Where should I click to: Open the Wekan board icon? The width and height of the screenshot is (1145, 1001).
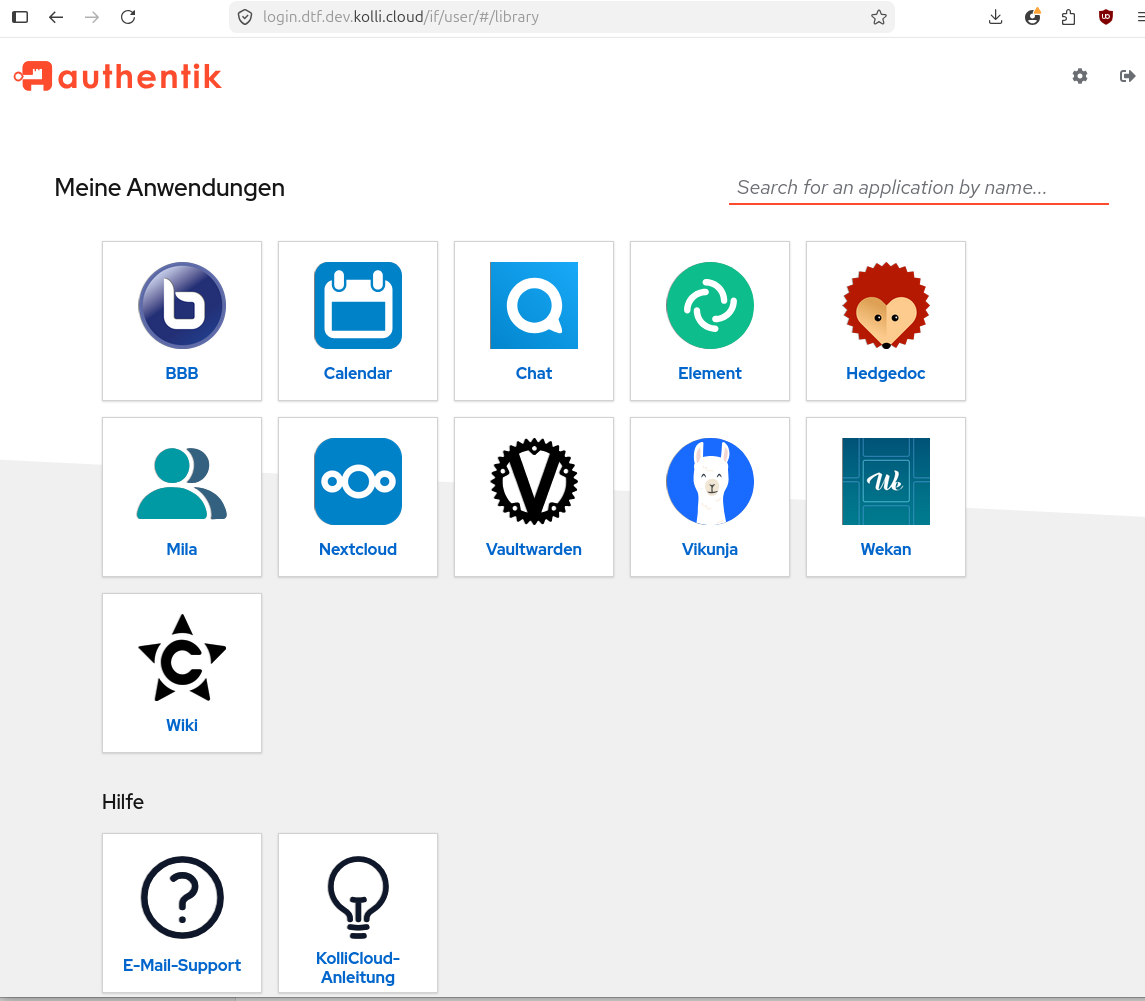[886, 481]
